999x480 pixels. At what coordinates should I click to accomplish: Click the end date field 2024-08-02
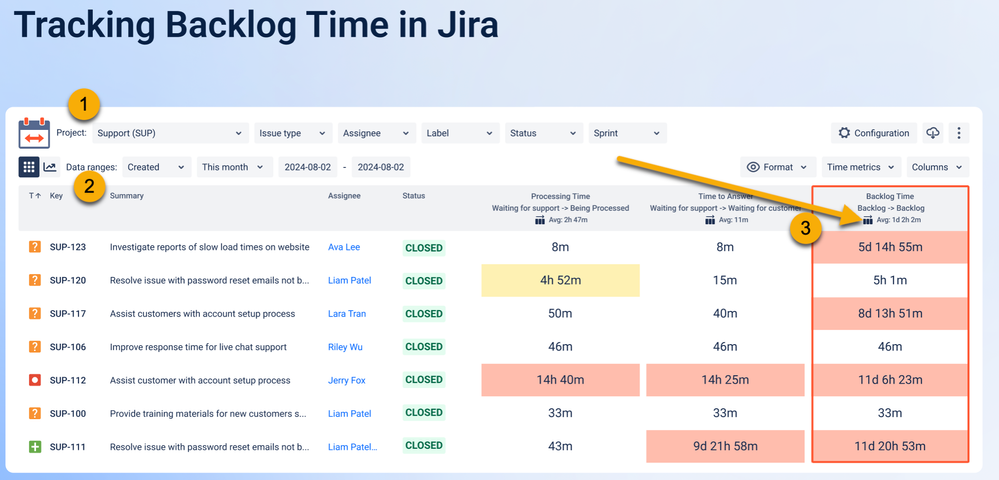381,167
